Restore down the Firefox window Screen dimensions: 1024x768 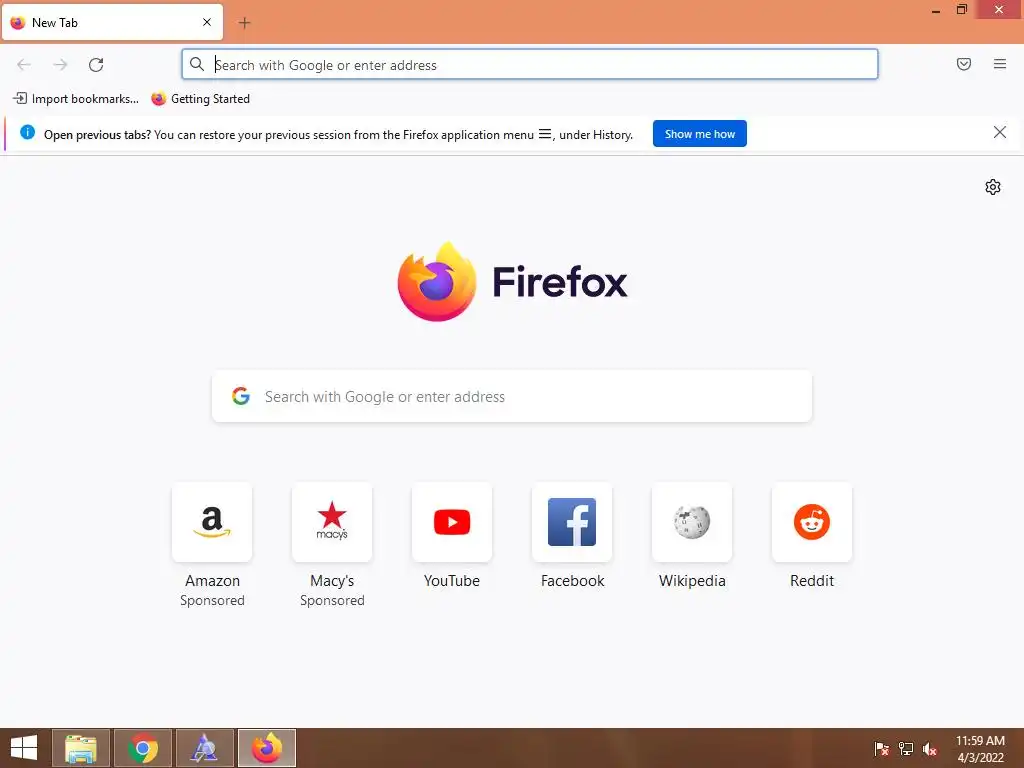[961, 9]
